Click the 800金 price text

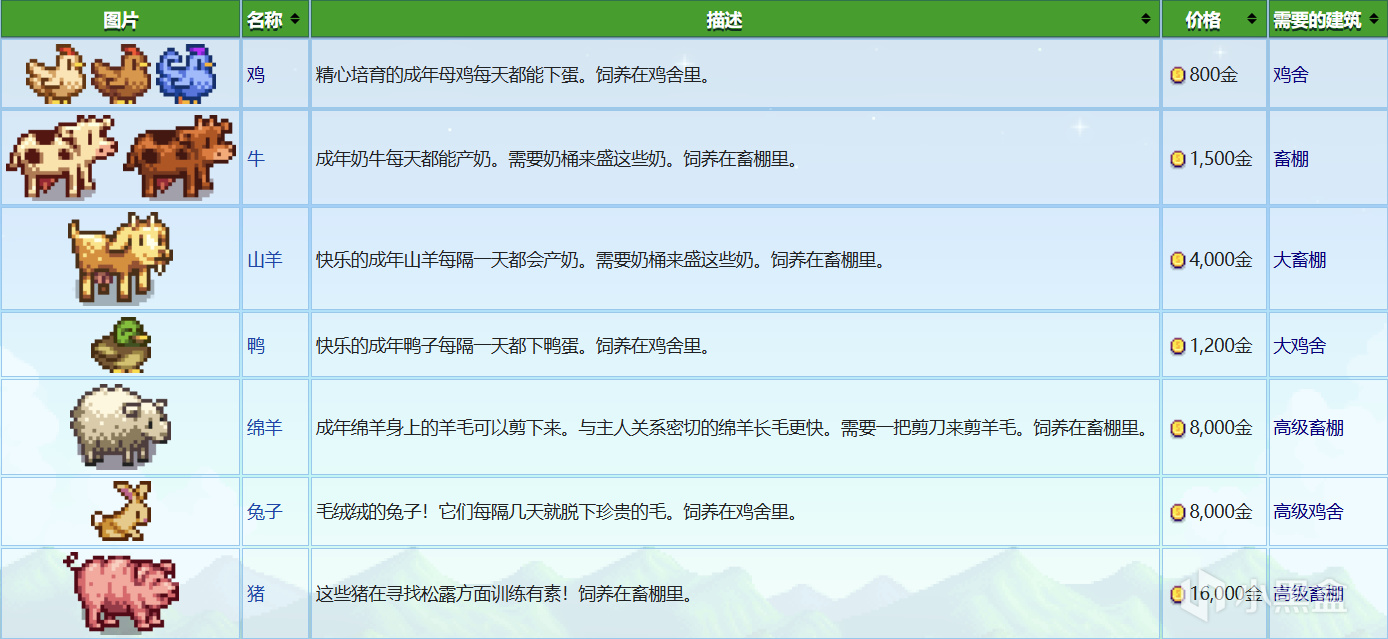(x=1213, y=75)
